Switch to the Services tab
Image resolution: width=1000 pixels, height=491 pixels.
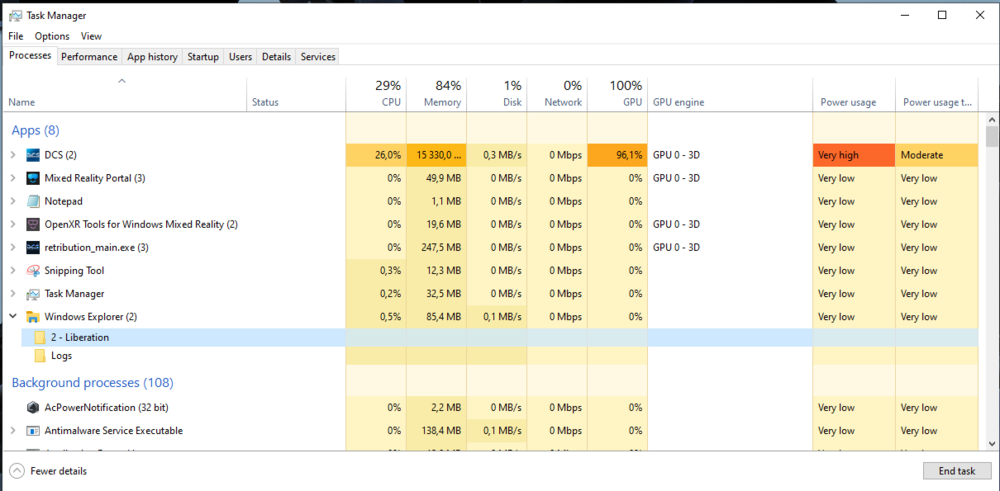[318, 57]
